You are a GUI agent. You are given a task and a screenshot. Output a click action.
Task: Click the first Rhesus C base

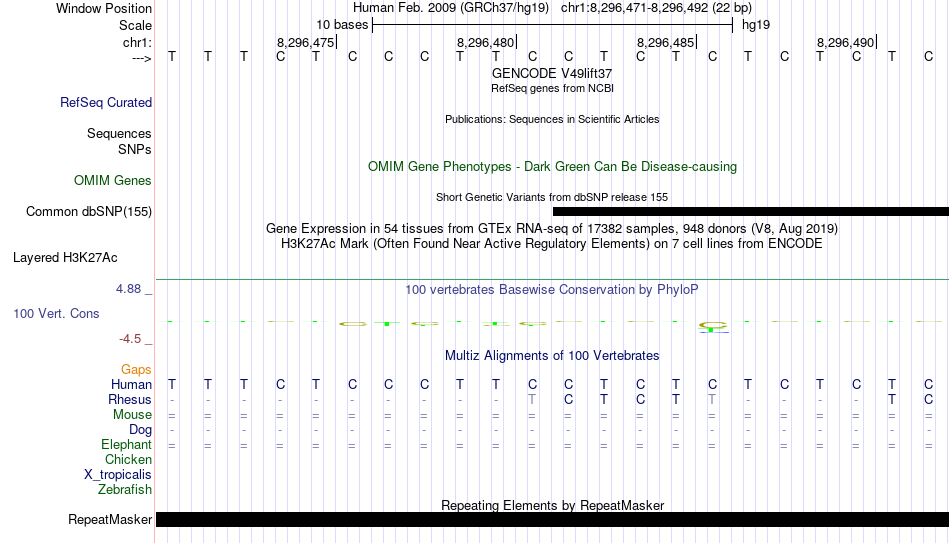pos(568,400)
